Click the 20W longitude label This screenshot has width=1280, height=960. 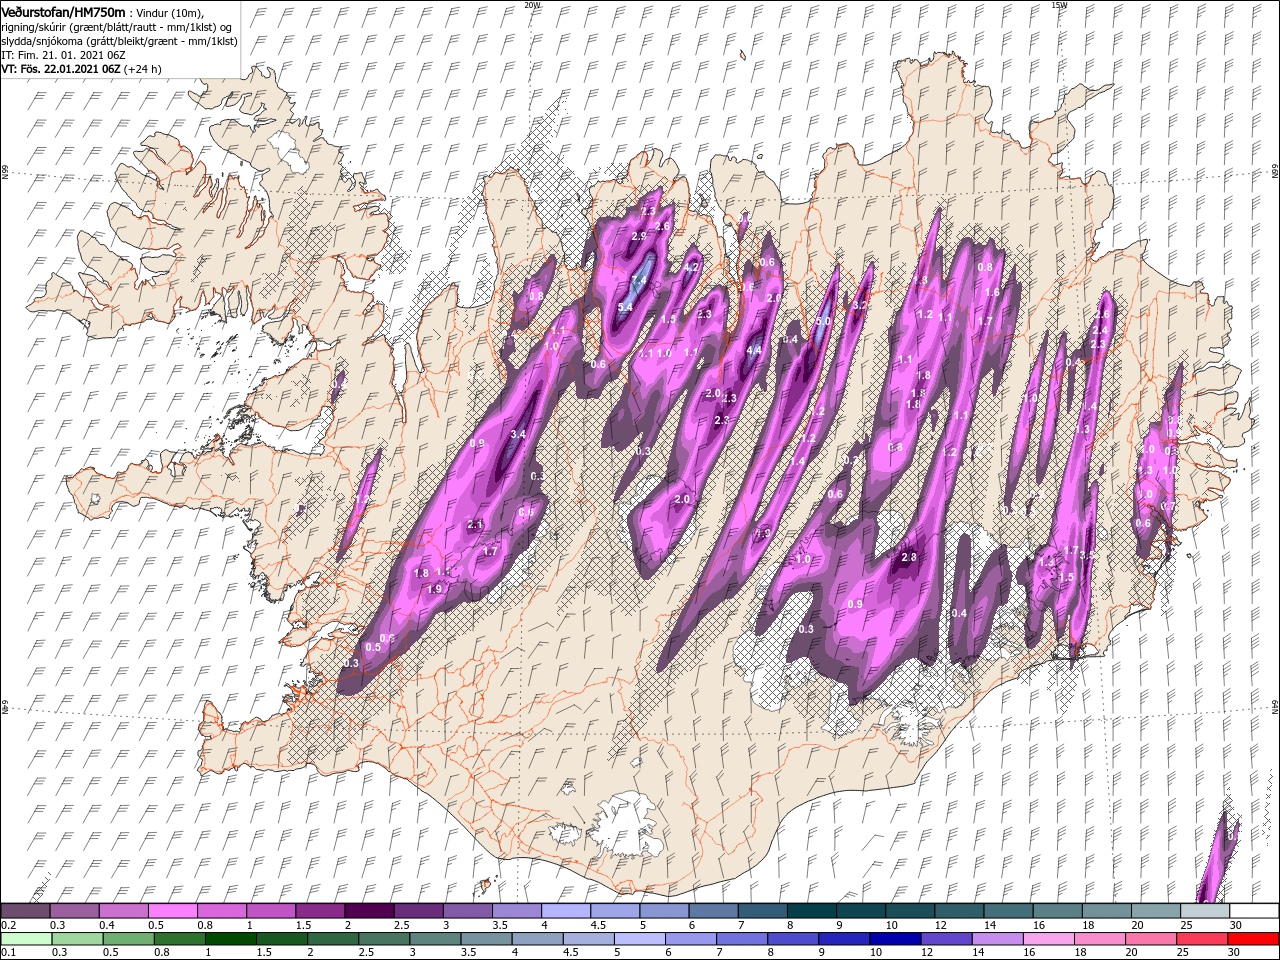point(532,5)
